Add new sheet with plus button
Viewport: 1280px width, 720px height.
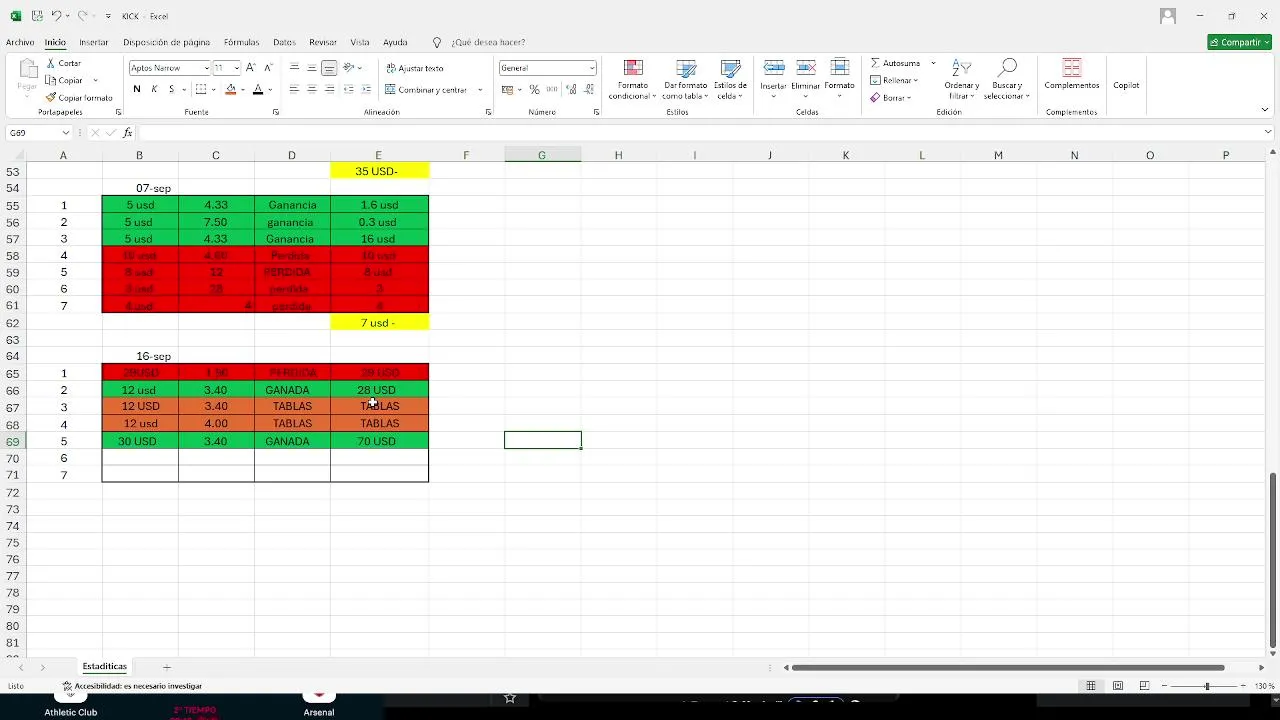(x=167, y=667)
